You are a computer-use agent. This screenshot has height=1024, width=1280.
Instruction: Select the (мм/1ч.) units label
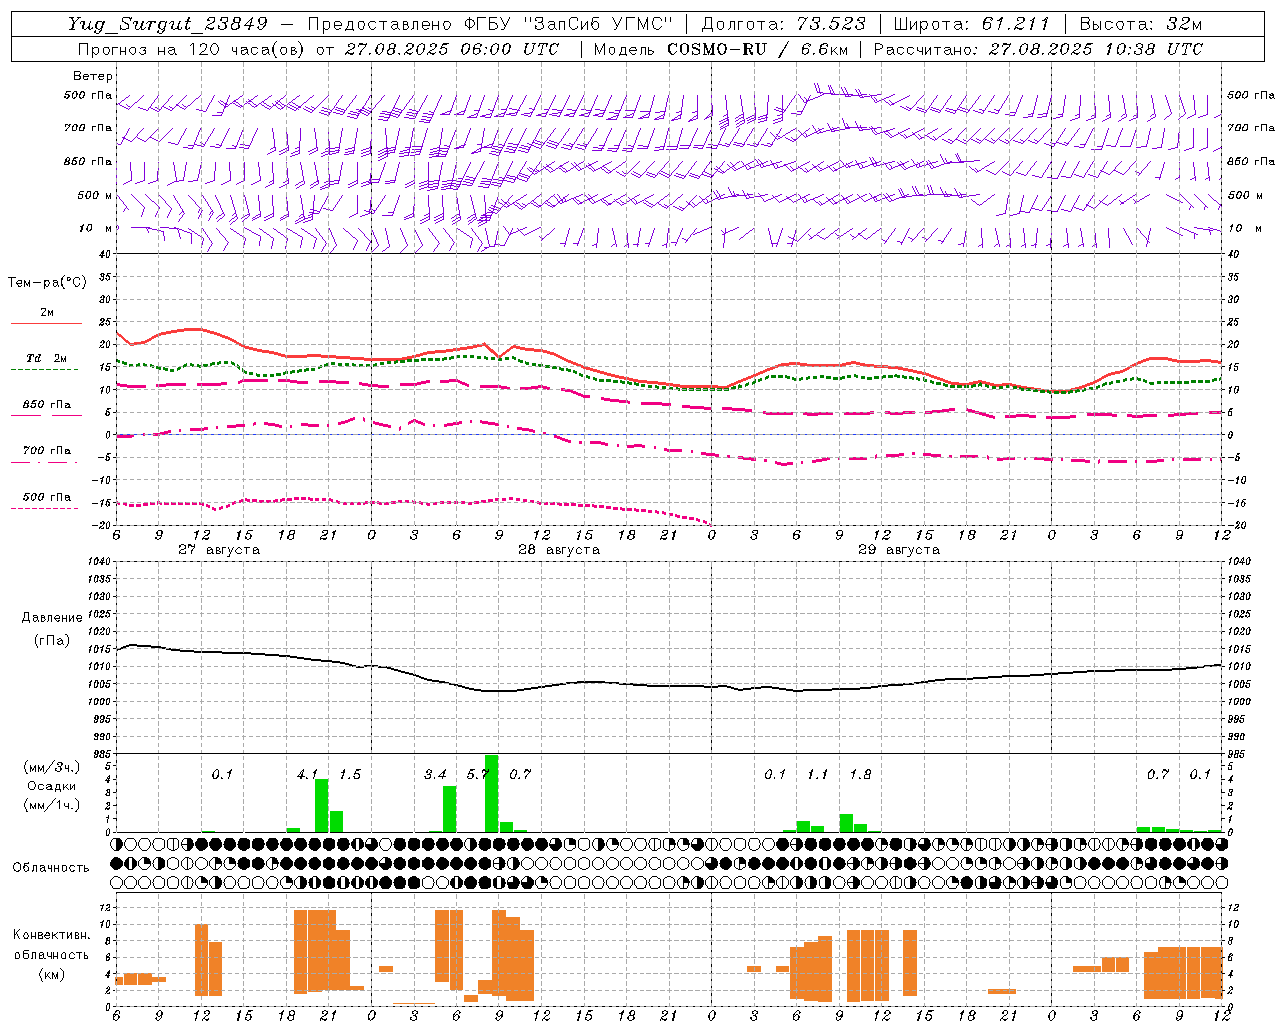pos(52,805)
